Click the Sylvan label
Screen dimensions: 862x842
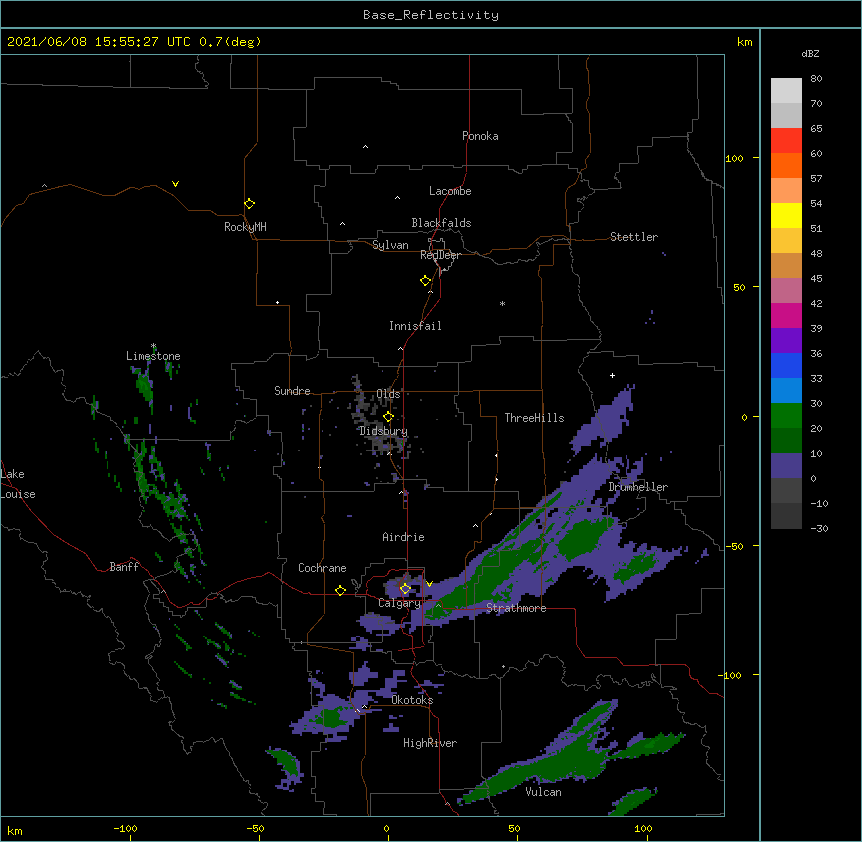coord(390,245)
